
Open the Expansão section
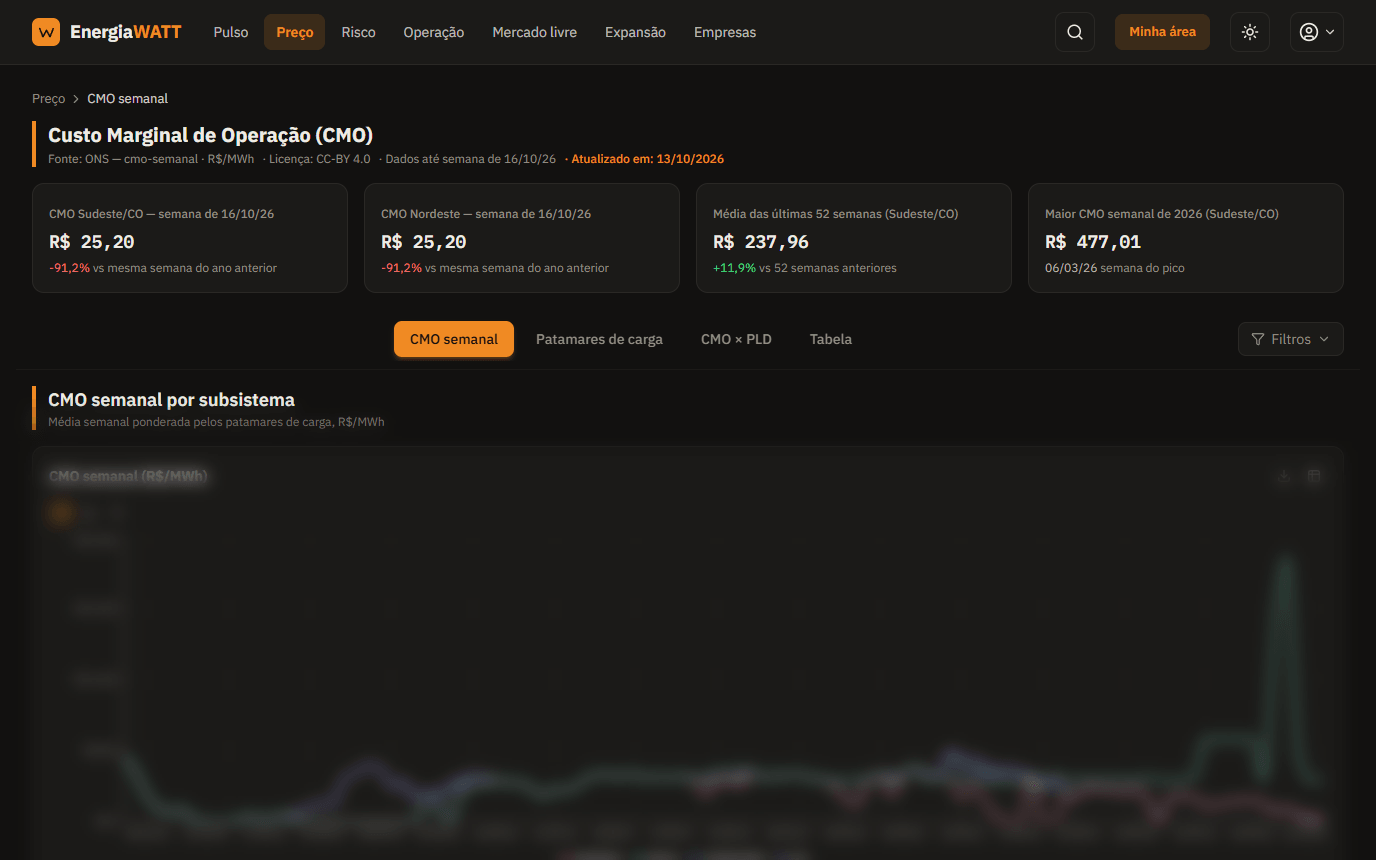tap(635, 32)
